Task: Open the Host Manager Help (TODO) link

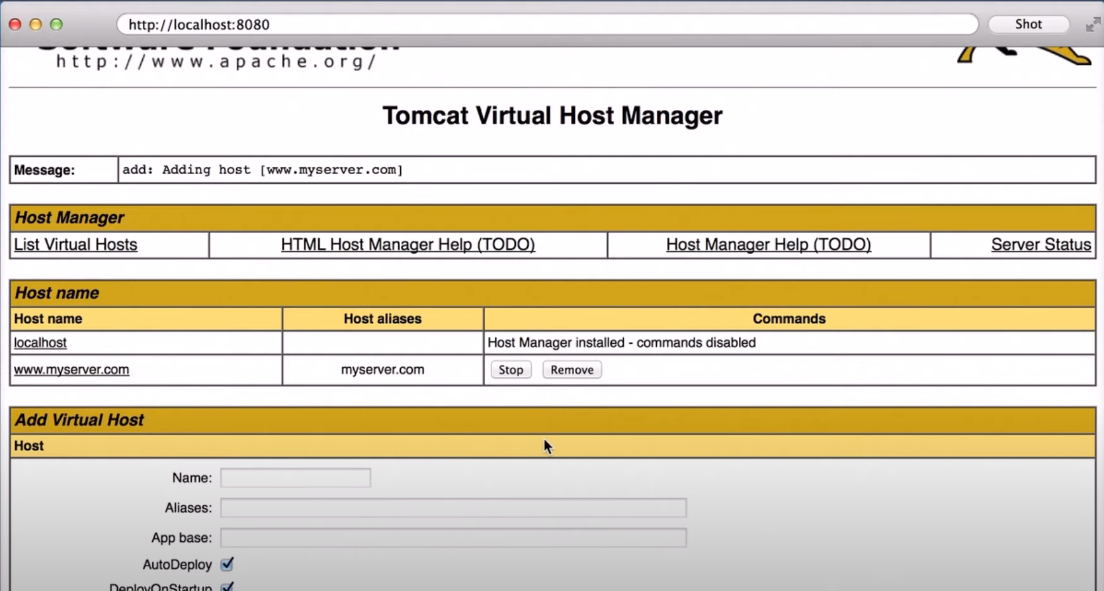Action: (768, 244)
